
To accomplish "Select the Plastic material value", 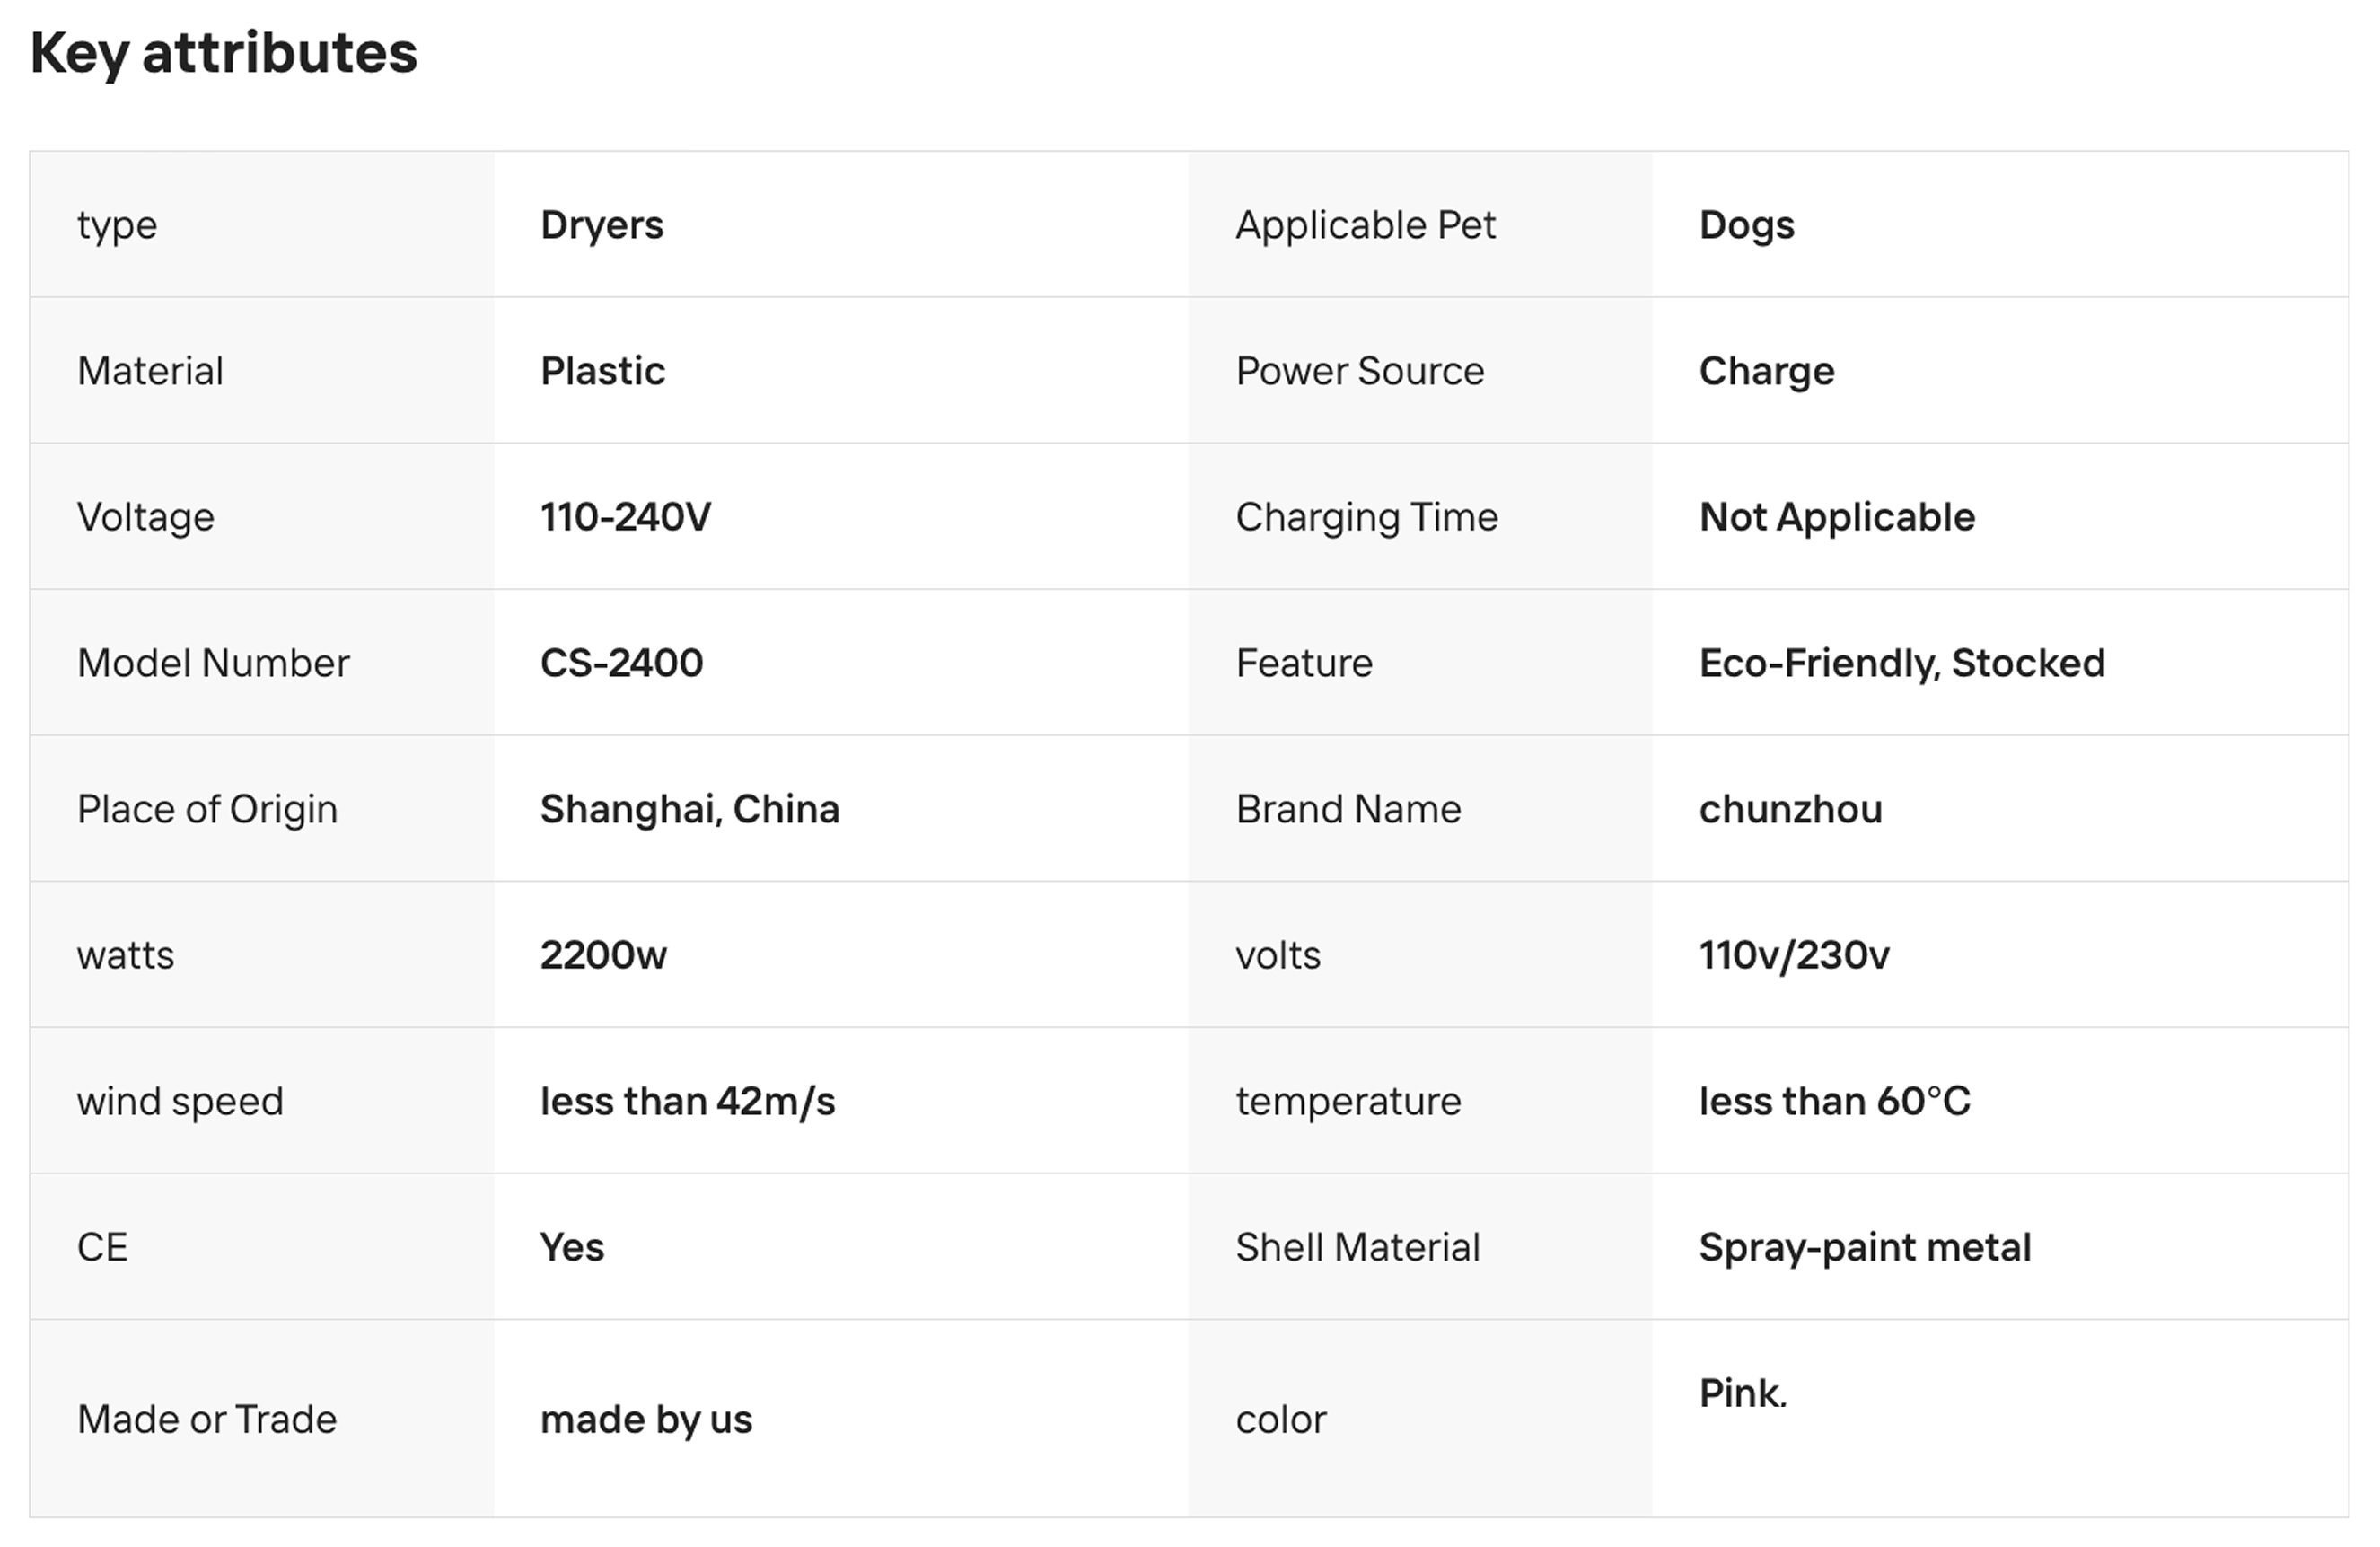I will click(602, 371).
